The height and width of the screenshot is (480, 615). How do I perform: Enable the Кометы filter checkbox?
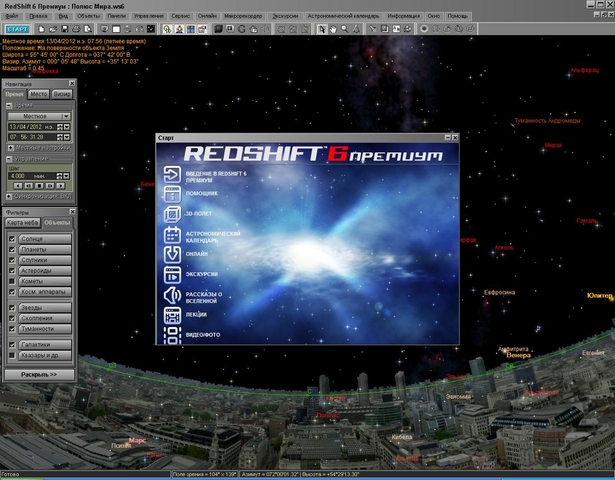point(12,279)
